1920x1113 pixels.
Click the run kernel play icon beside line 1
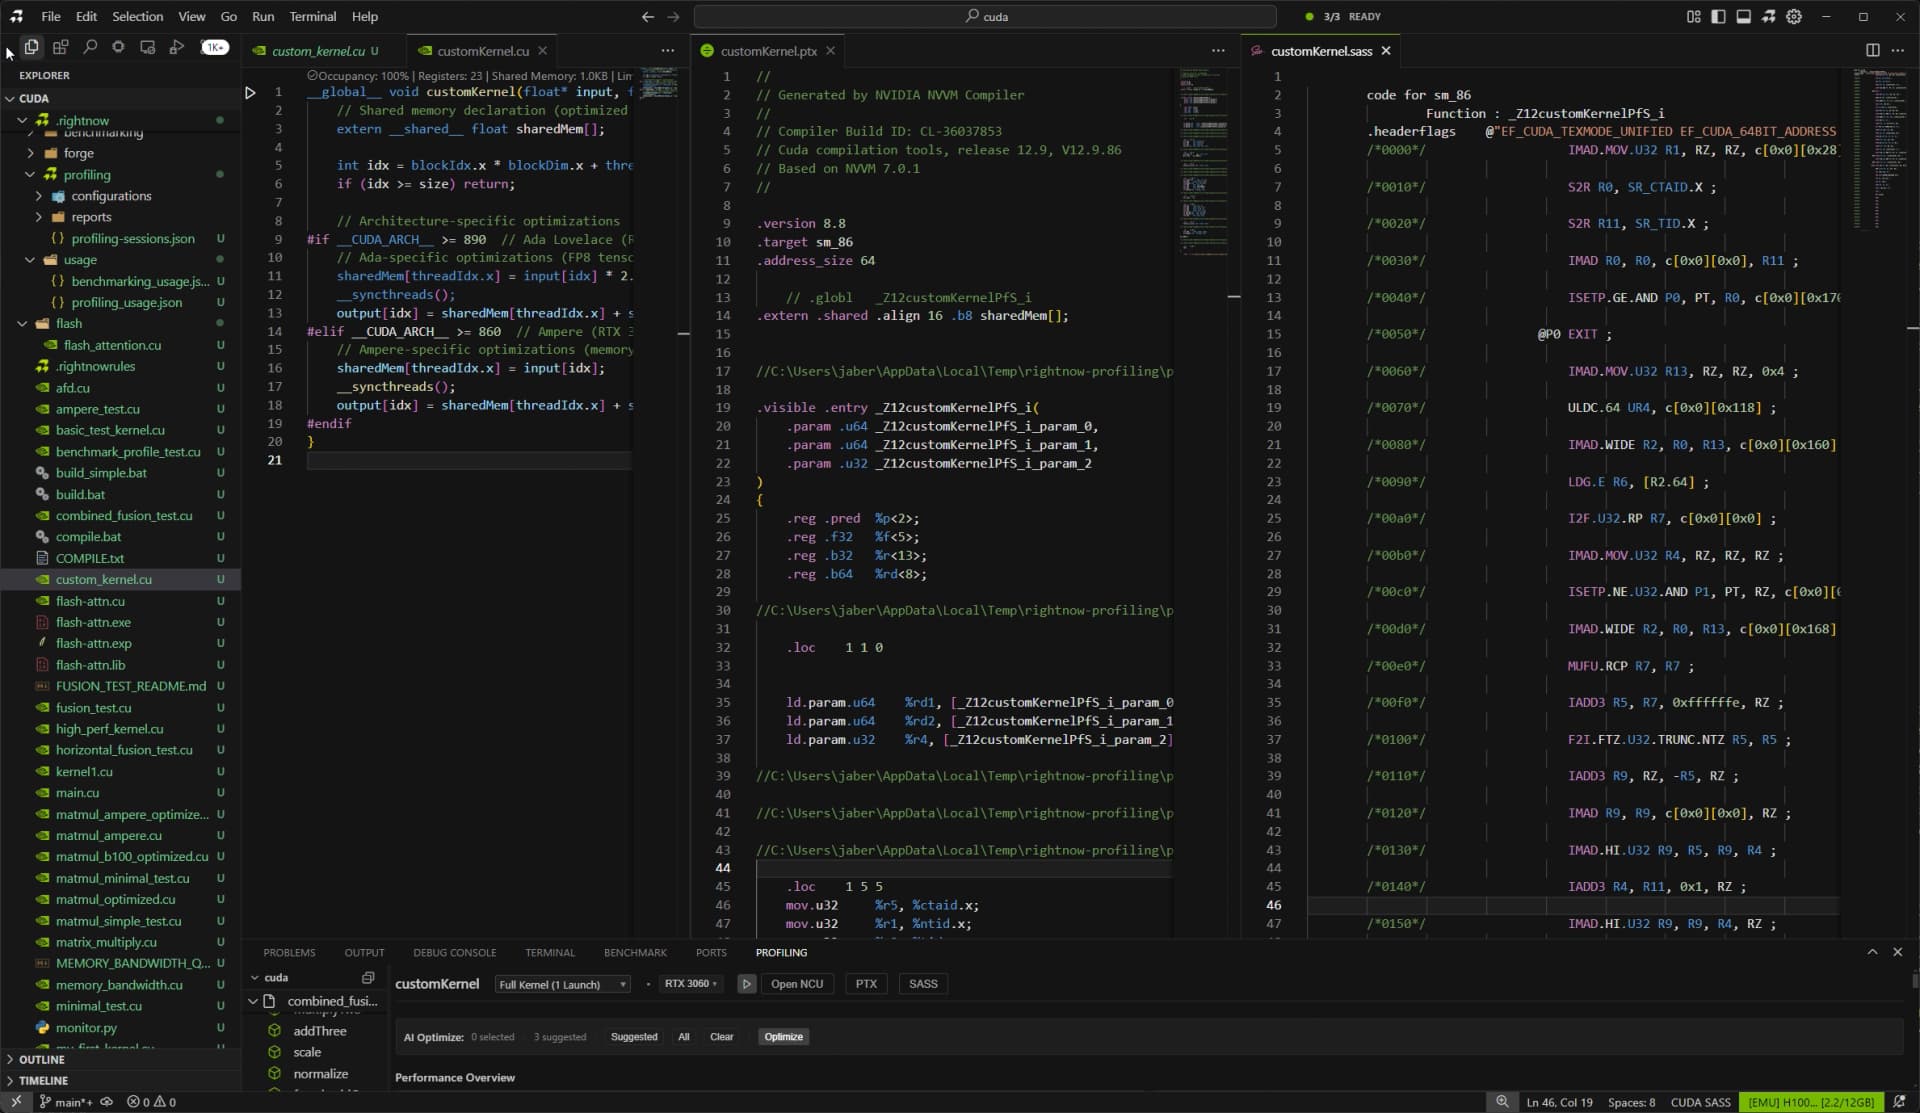coord(250,92)
